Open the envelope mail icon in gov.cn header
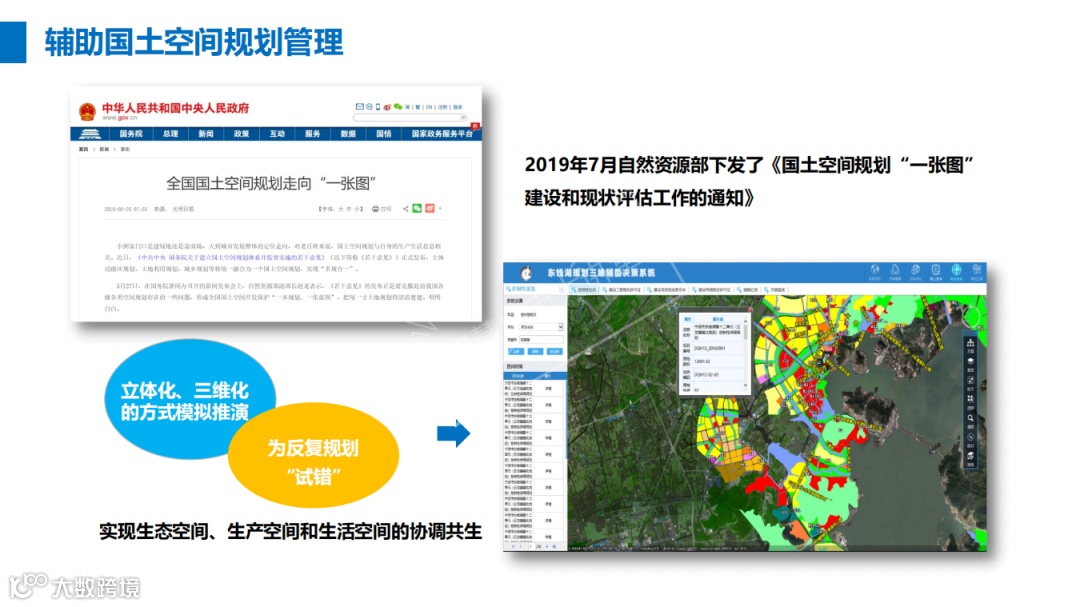Screen dimensions: 1080x607 360,107
